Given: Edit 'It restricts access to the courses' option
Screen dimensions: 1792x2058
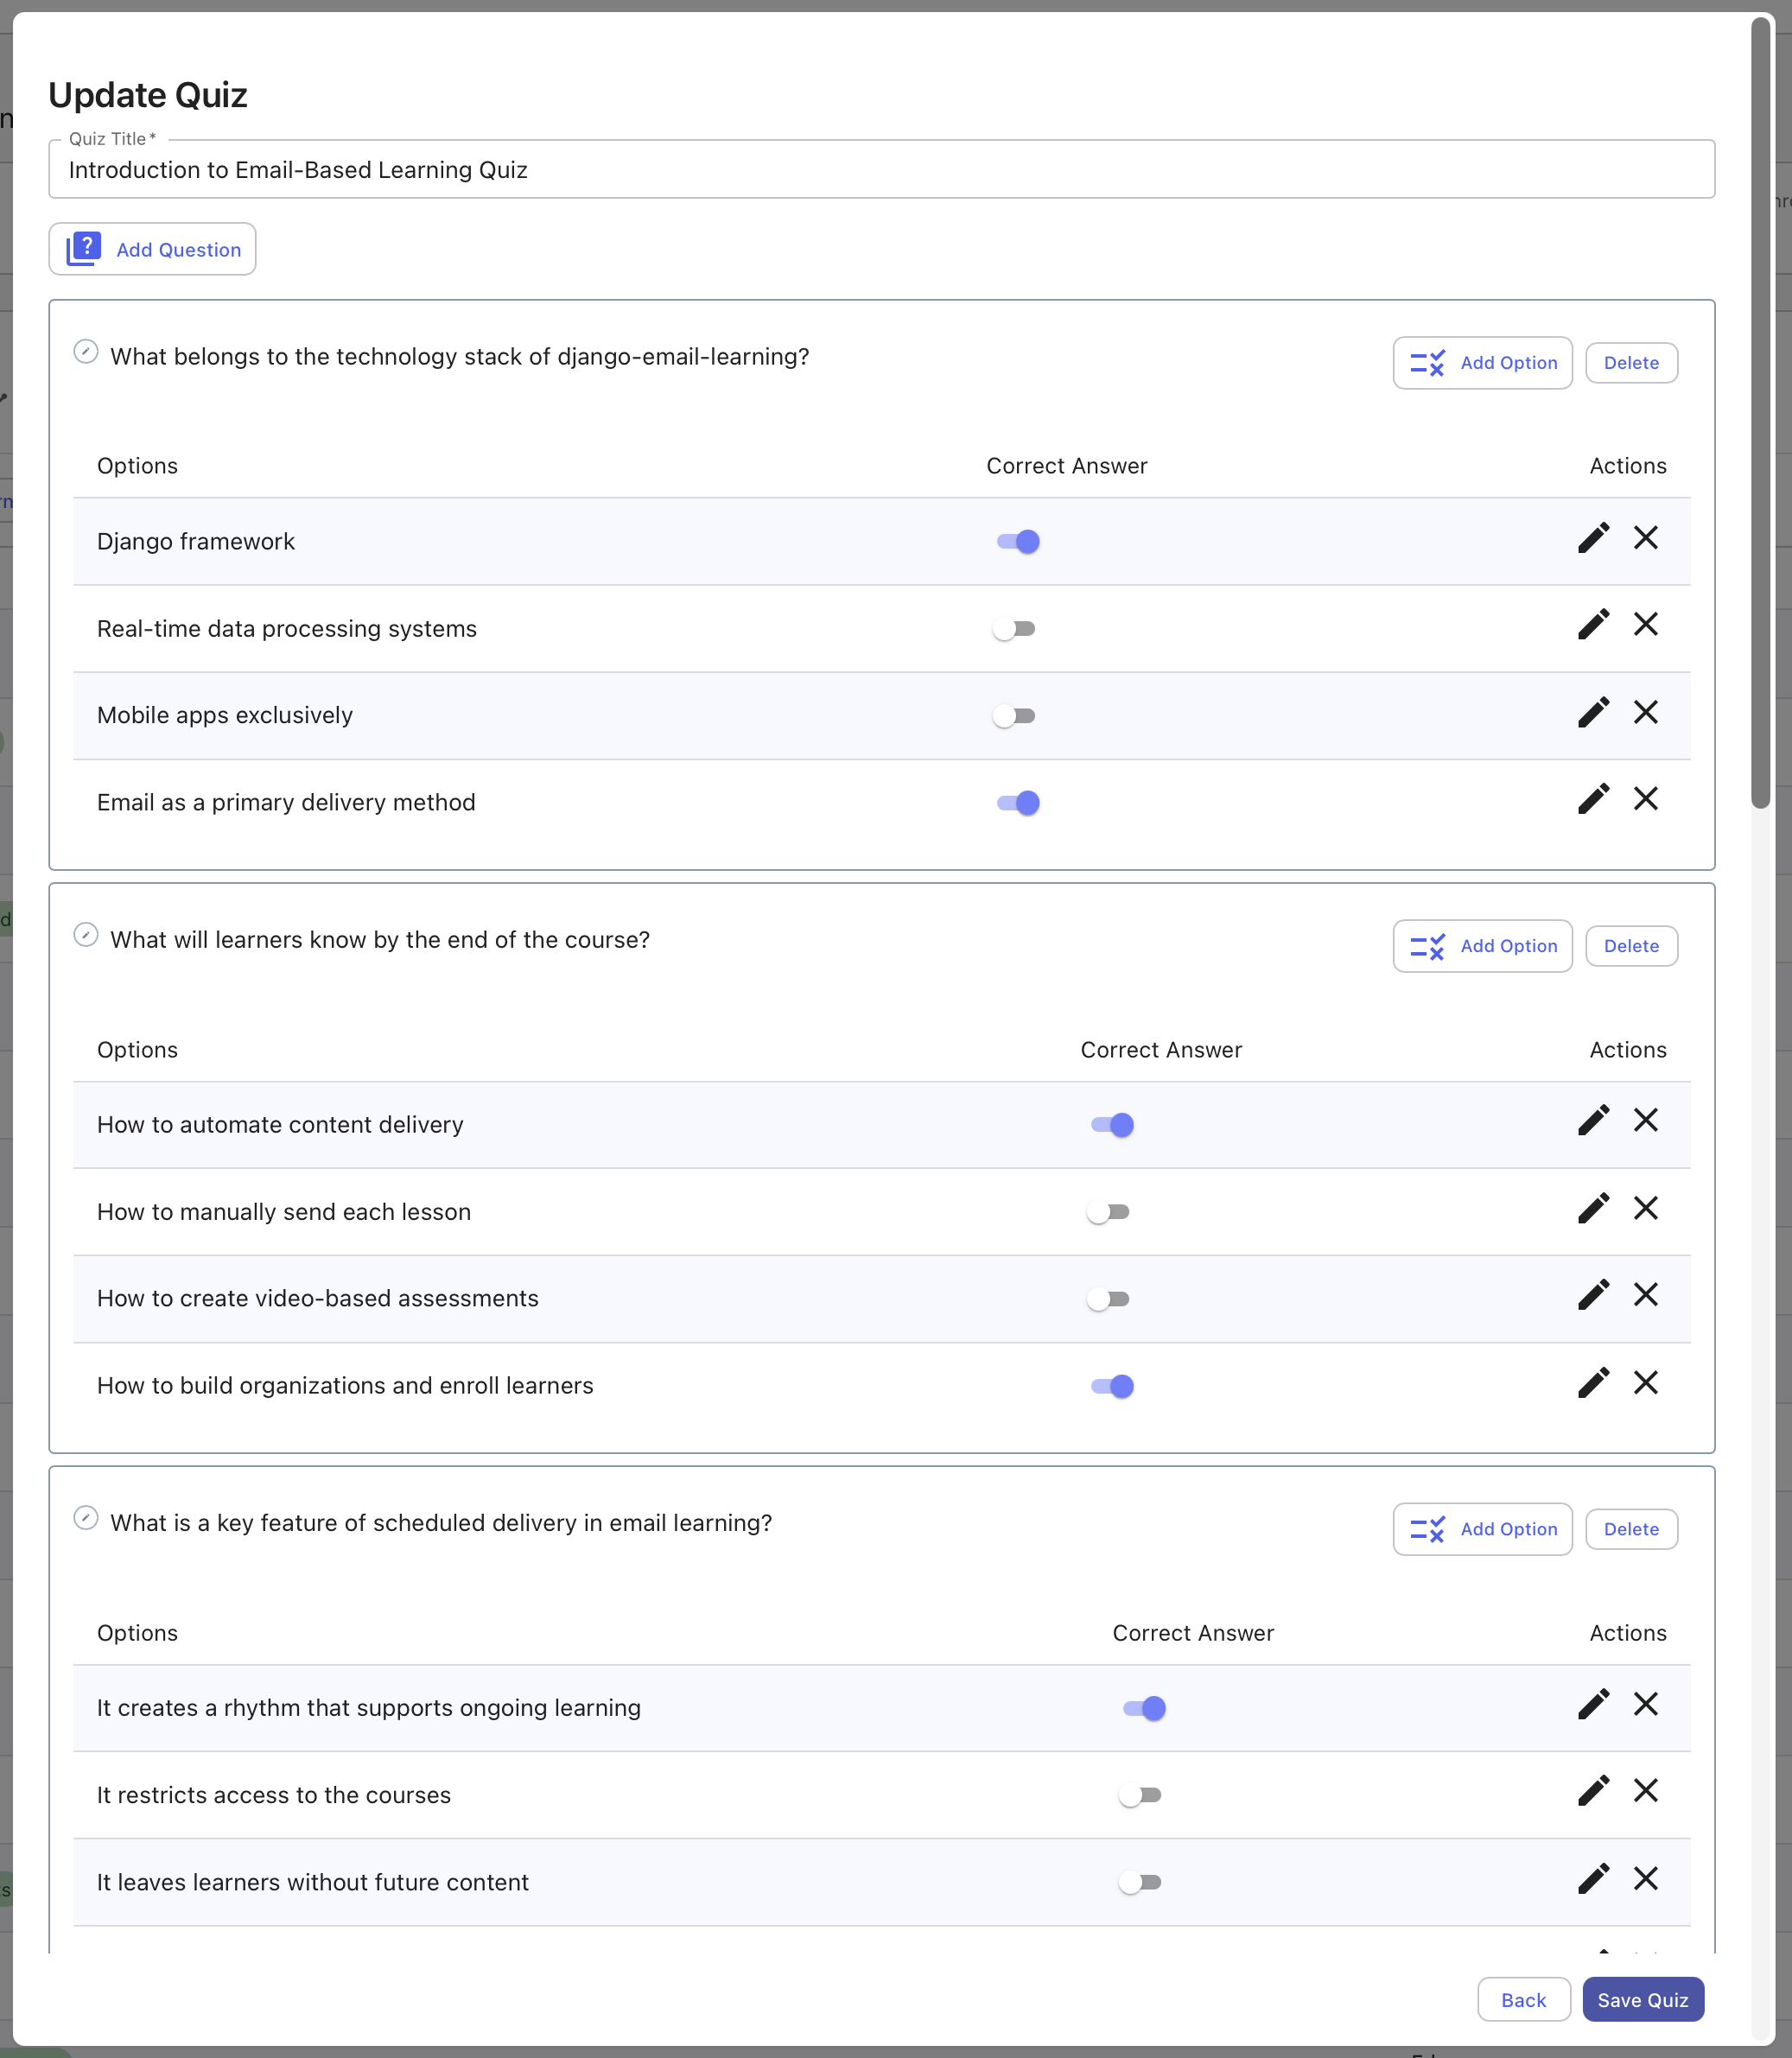Looking at the screenshot, I should coord(1593,1791).
